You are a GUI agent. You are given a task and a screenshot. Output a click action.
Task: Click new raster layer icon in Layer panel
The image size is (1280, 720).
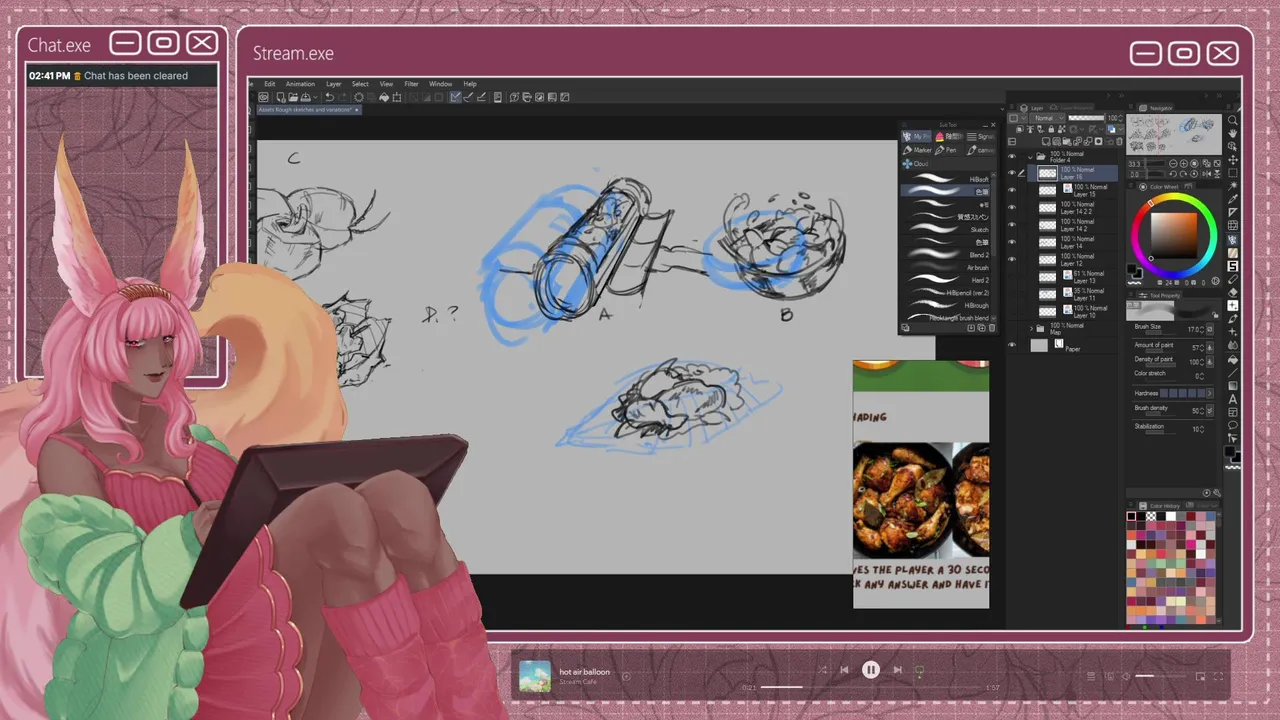pyautogui.click(x=1046, y=141)
